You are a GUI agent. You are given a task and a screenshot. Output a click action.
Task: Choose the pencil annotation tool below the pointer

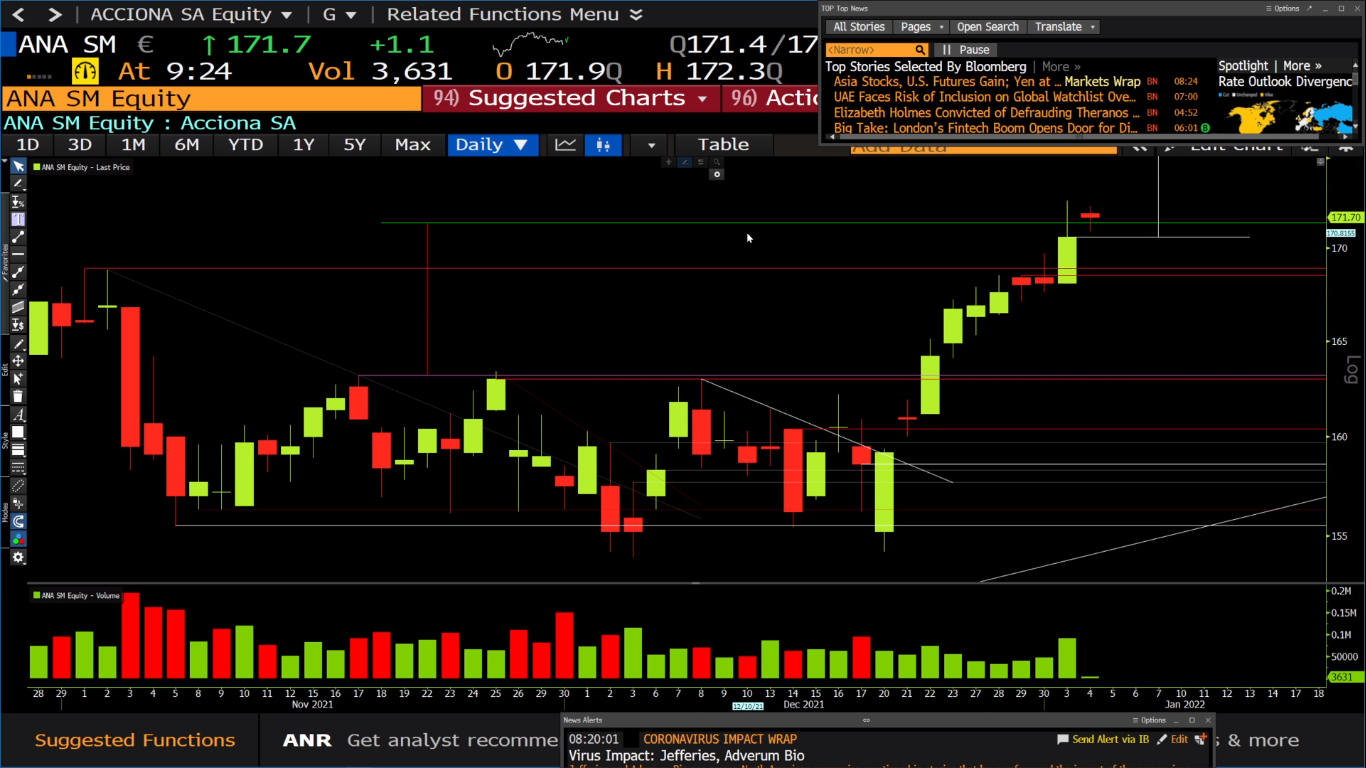pos(18,184)
